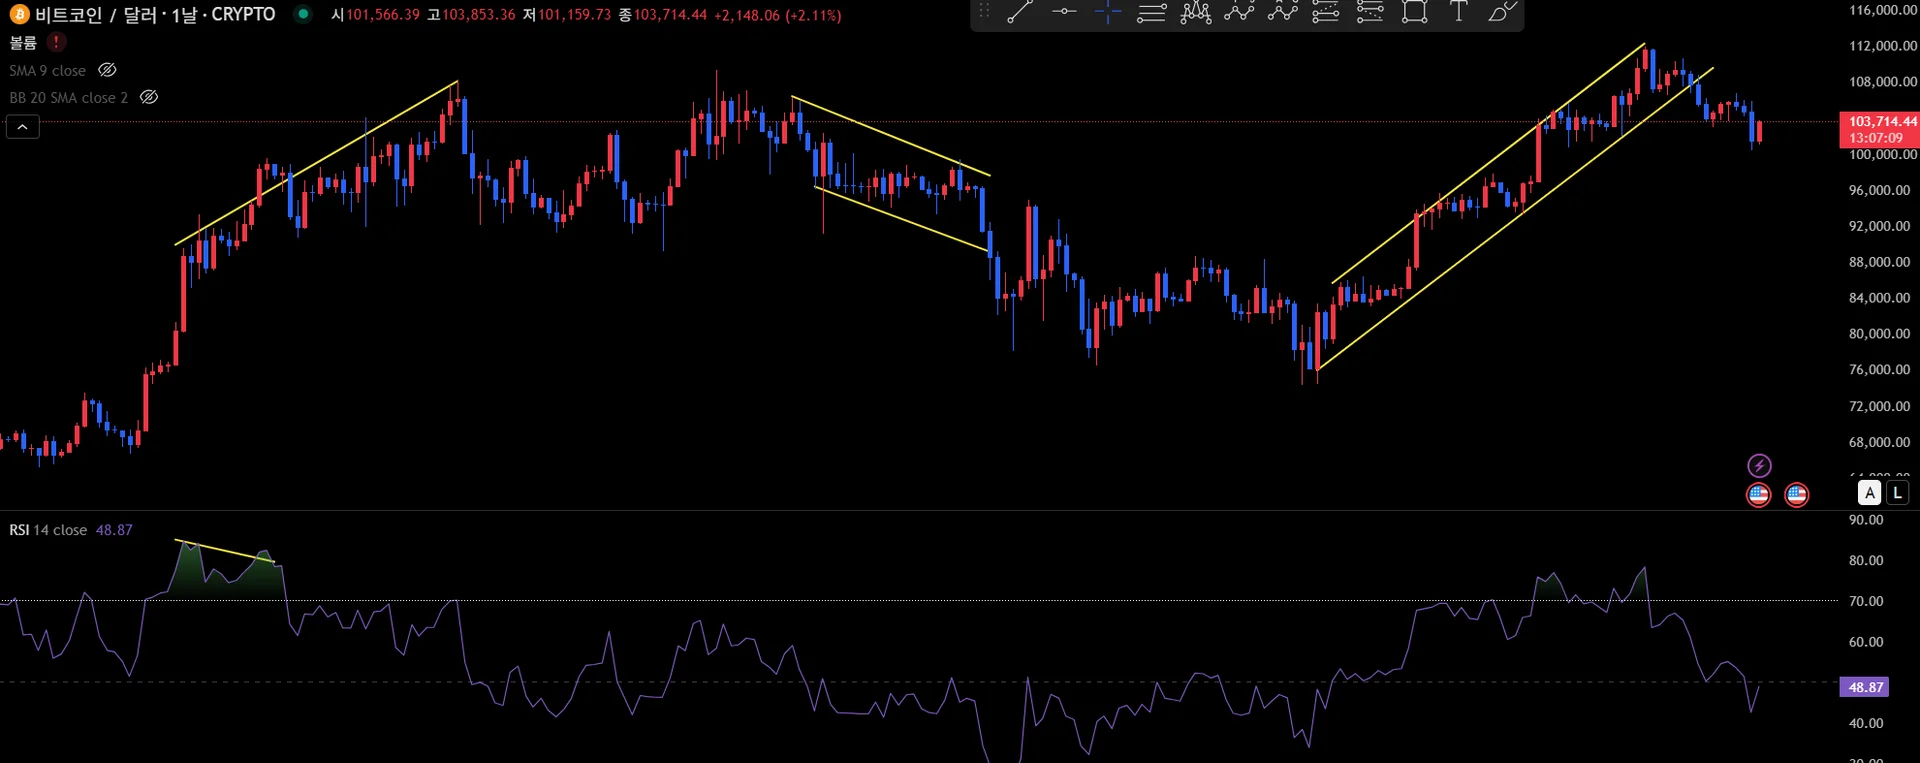Viewport: 1920px width, 763px height.
Task: Show the hidden SMA 9 indicator
Action: [107, 70]
